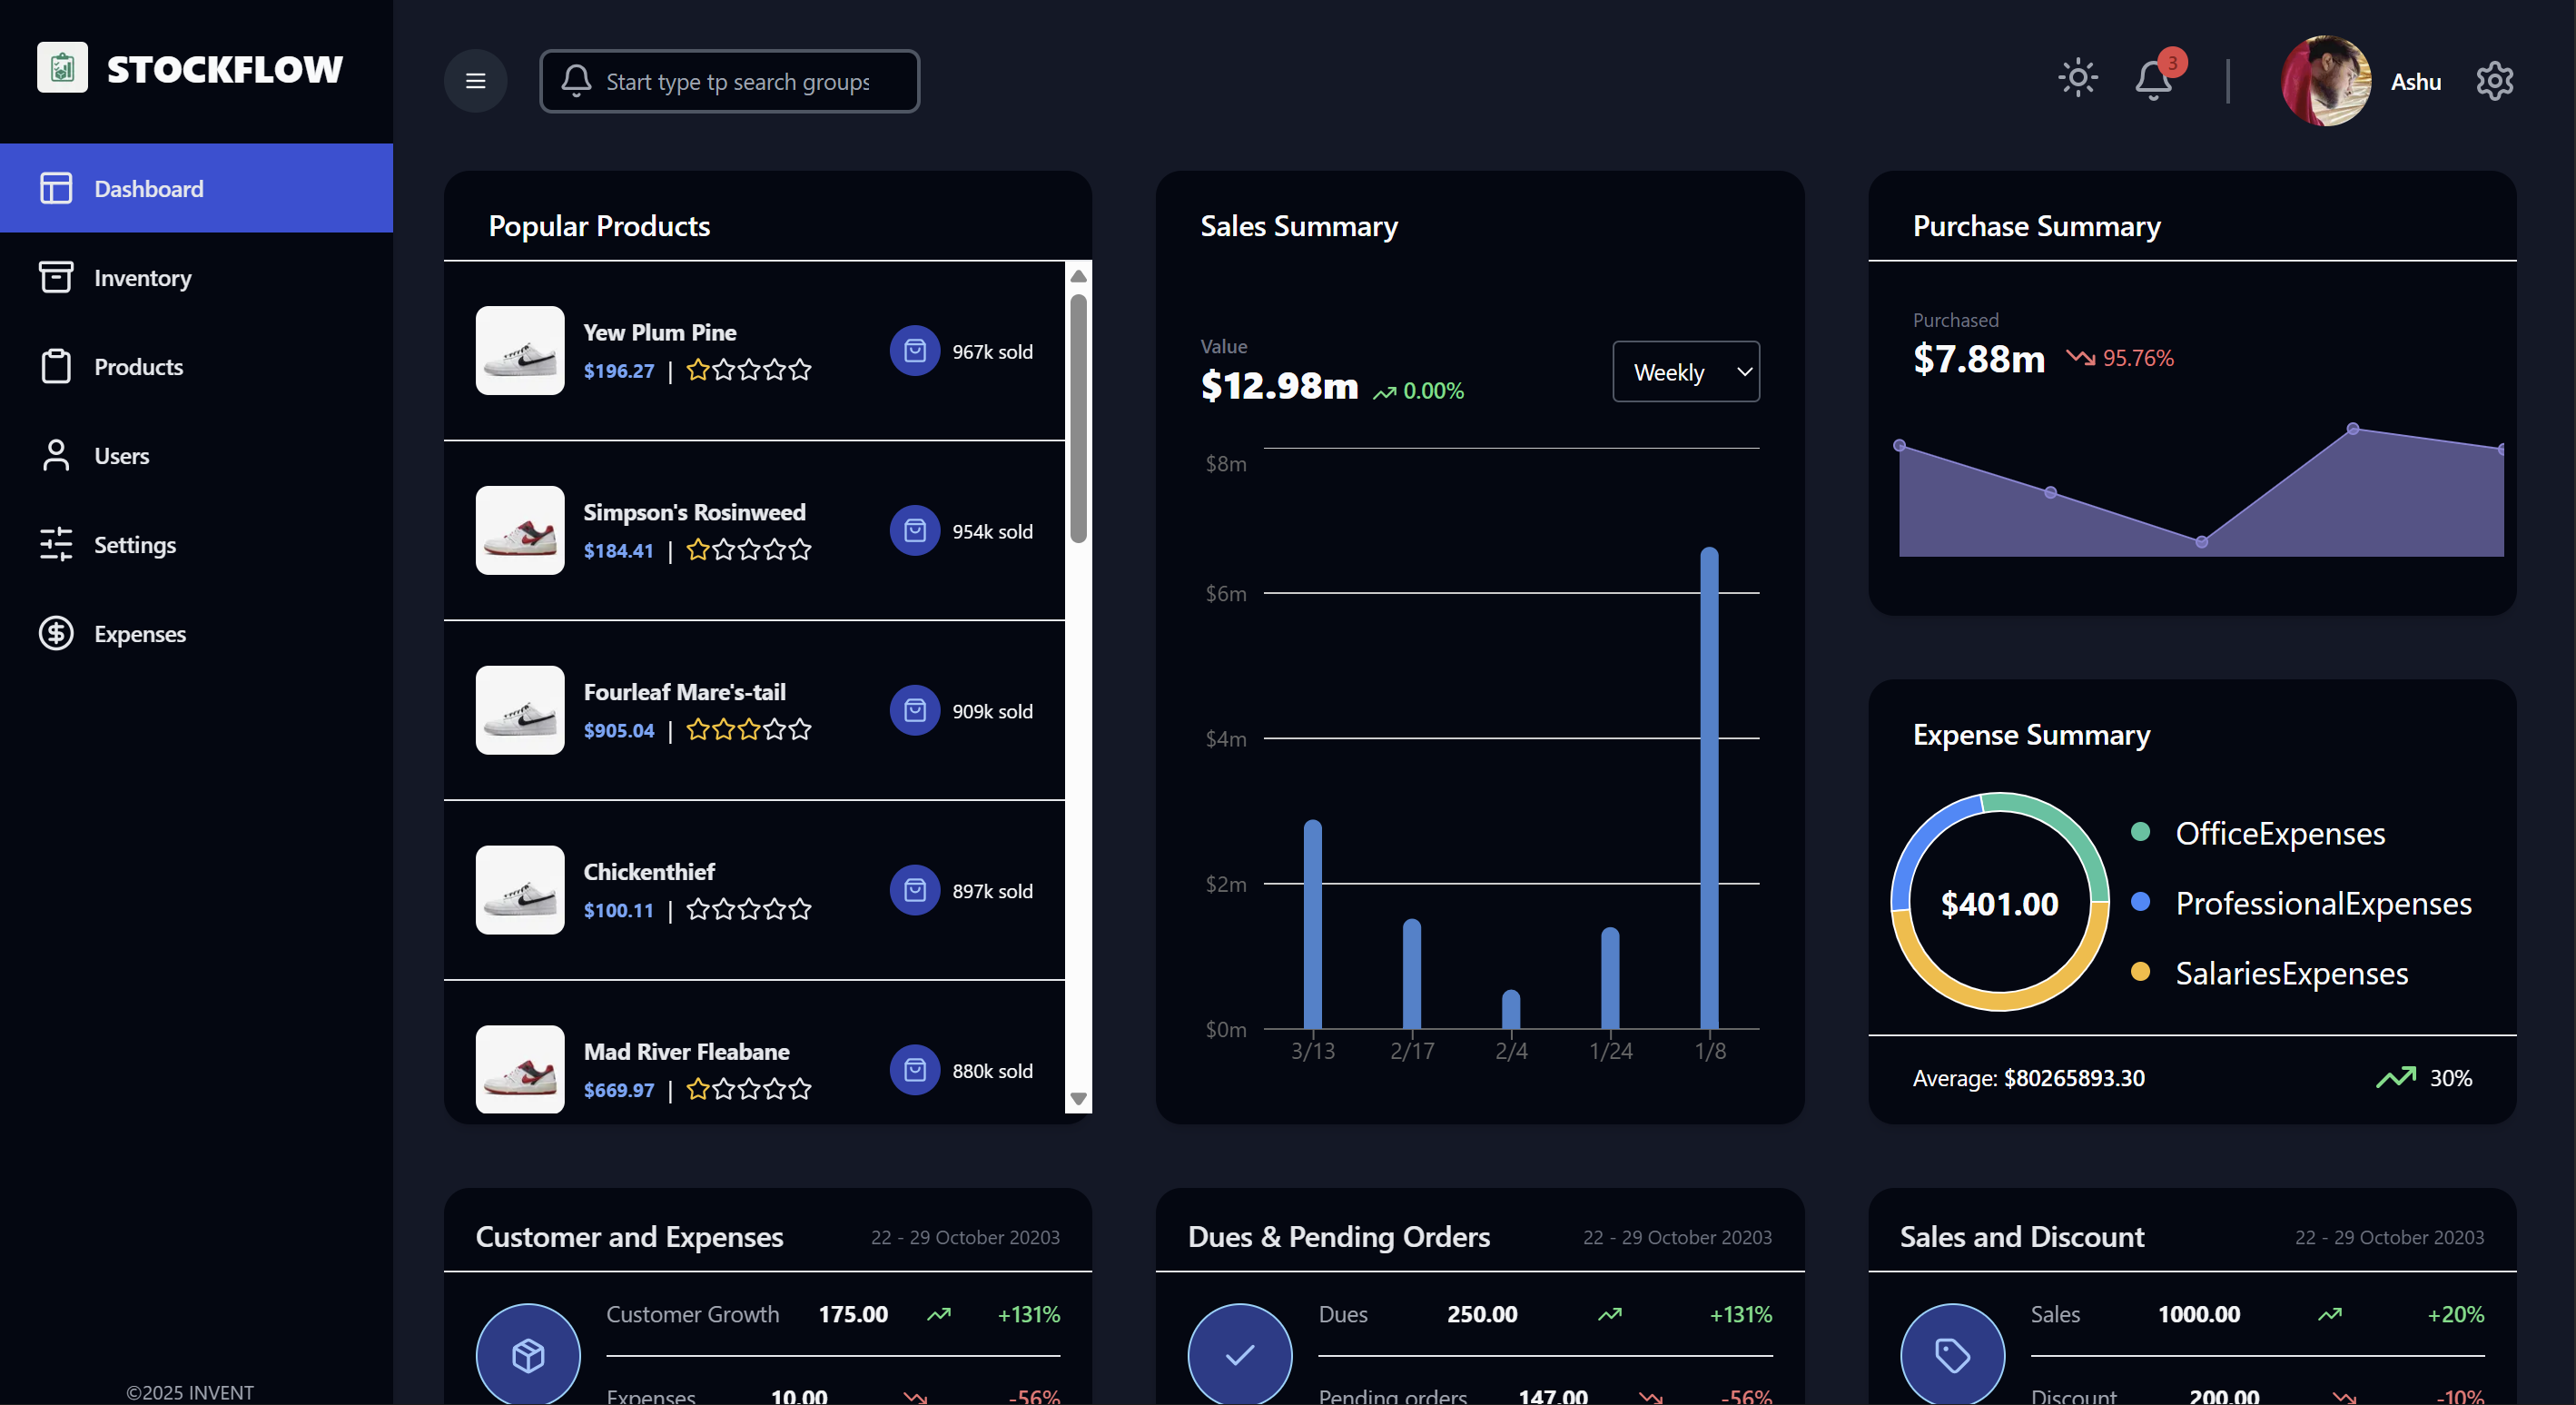Click the shopping bag icon beside Yew Plum Pine
Image resolution: width=2576 pixels, height=1405 pixels.
[914, 351]
